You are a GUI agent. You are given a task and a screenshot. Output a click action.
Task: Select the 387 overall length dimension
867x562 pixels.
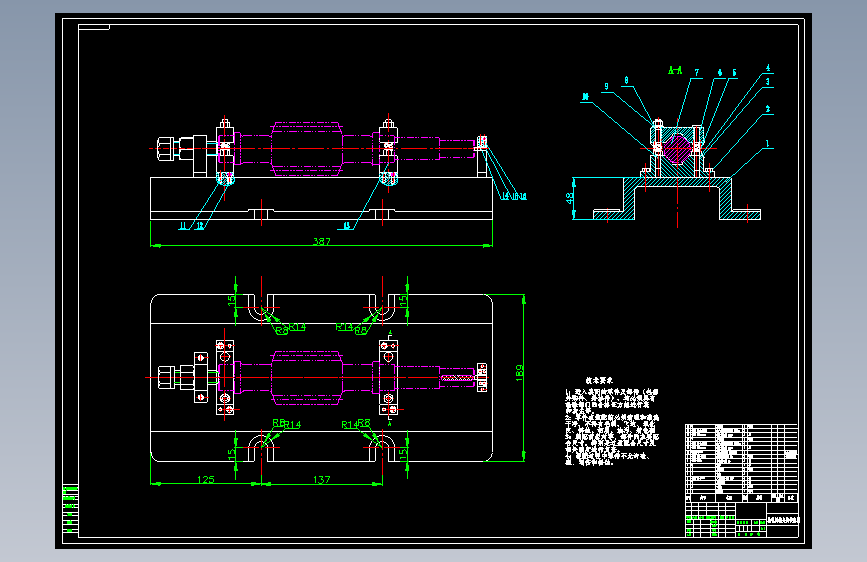click(322, 241)
